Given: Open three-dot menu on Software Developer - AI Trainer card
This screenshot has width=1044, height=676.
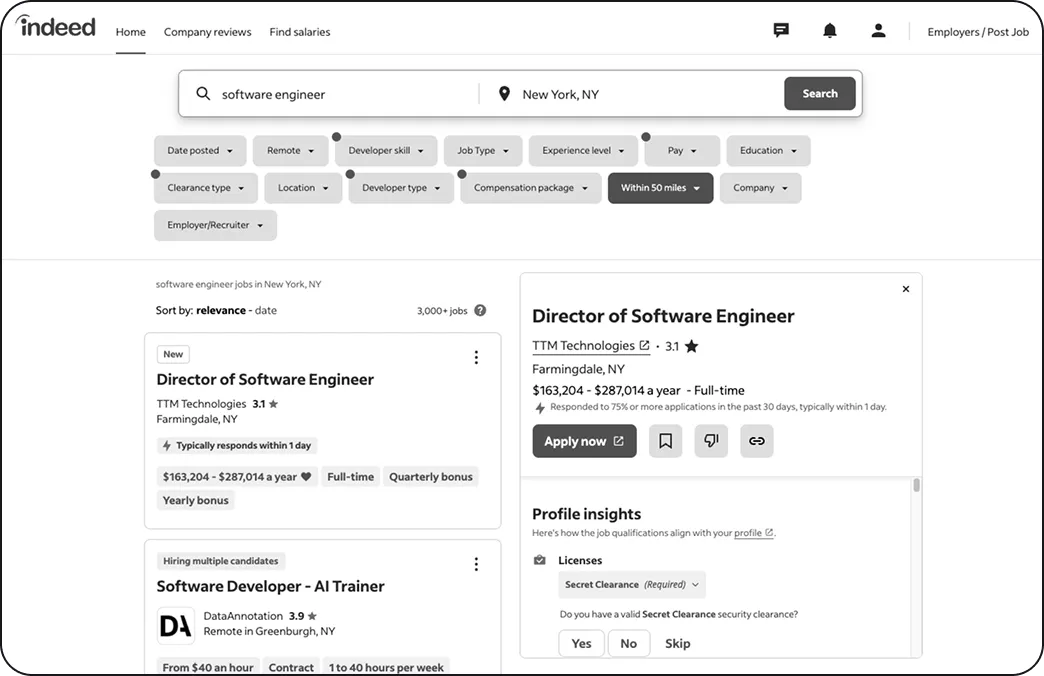Looking at the screenshot, I should 476,565.
